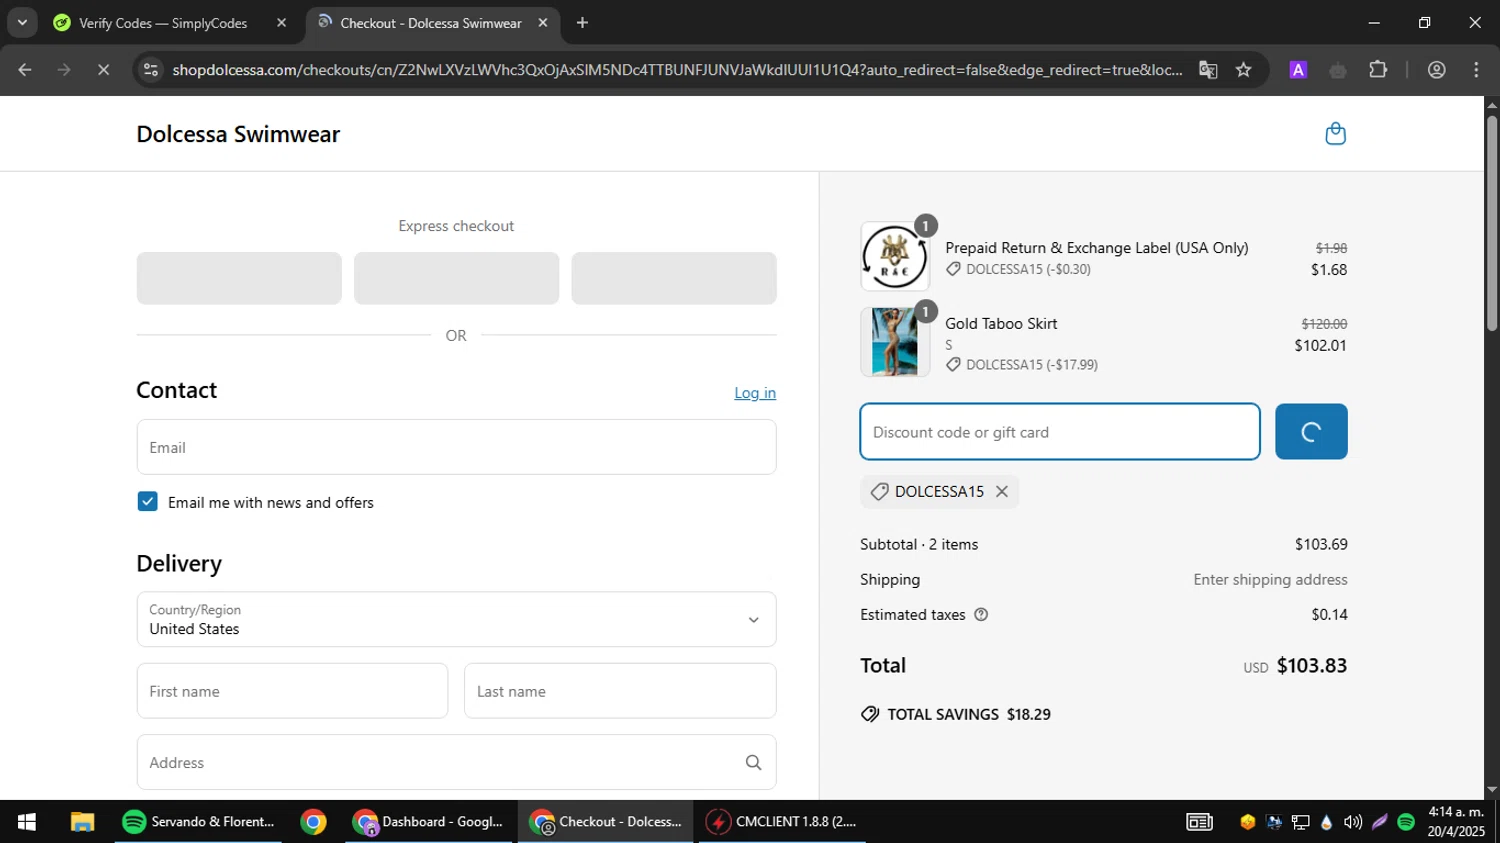Open the clock and date in the taskbar

(x=1456, y=822)
